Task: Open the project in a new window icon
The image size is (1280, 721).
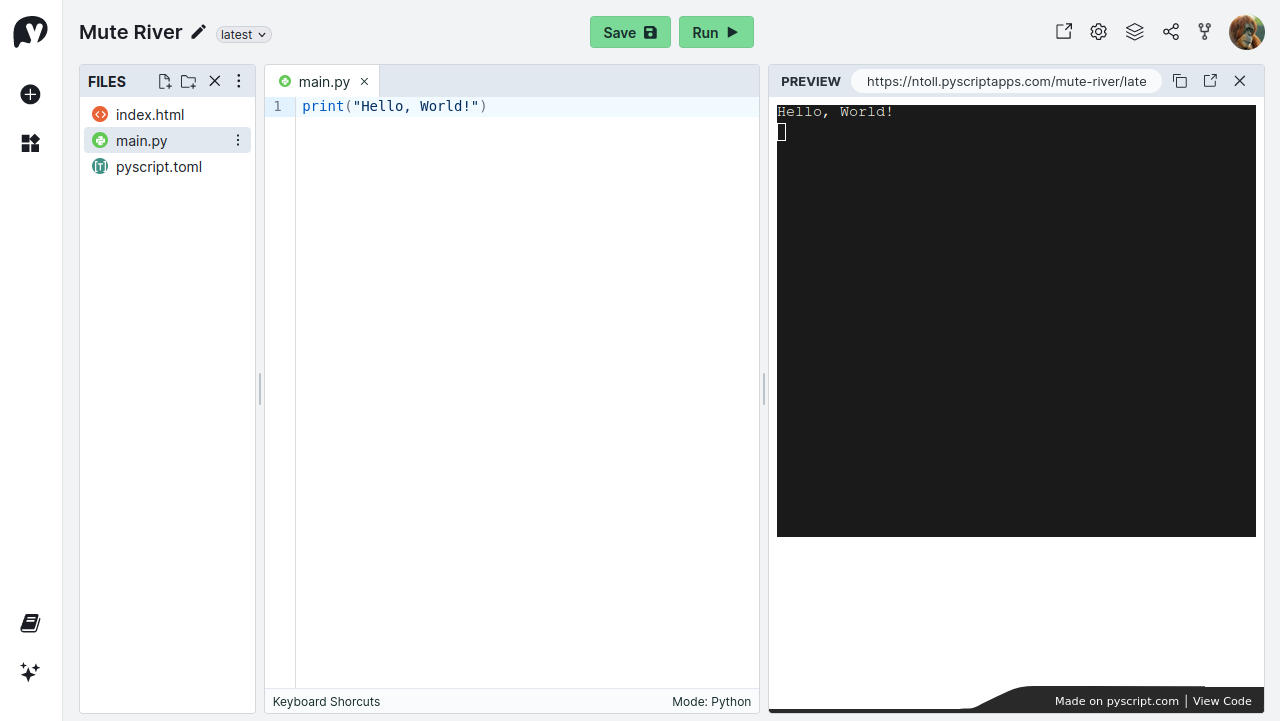Action: 1063,31
